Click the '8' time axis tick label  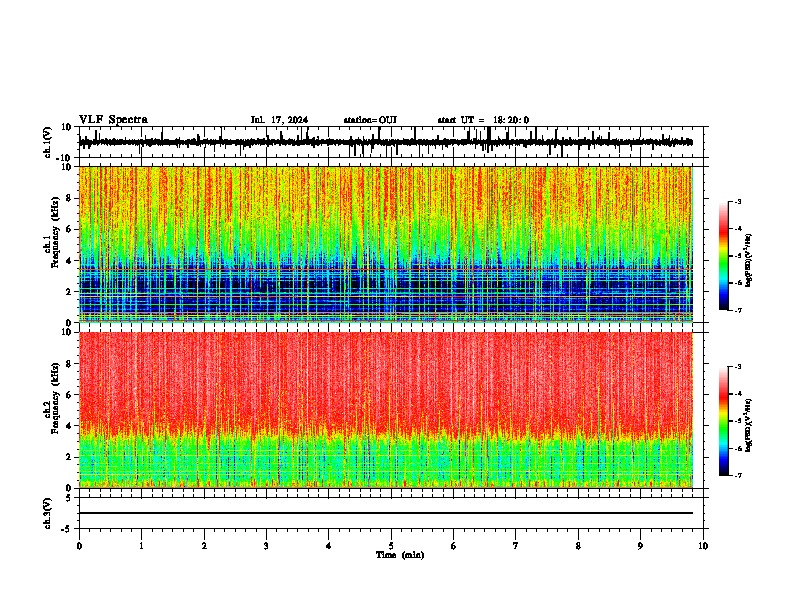point(578,546)
